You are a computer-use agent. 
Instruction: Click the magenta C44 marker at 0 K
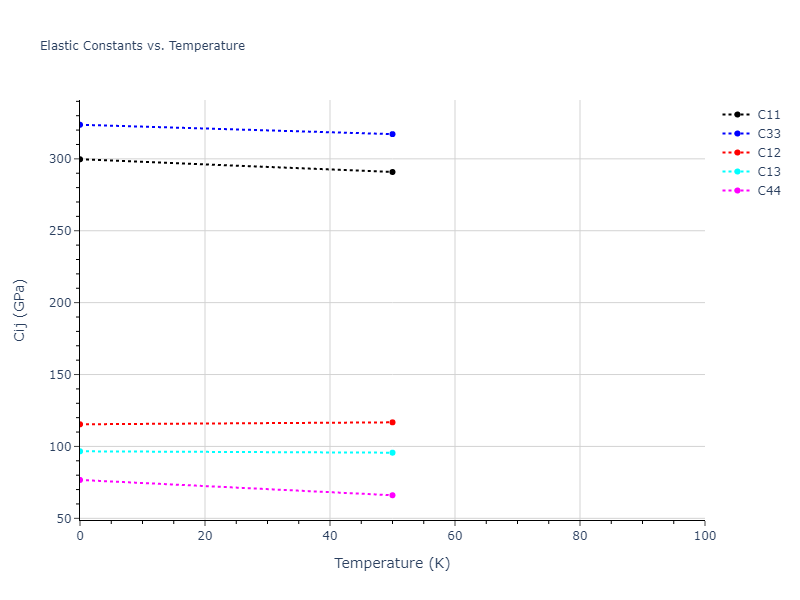tap(80, 480)
